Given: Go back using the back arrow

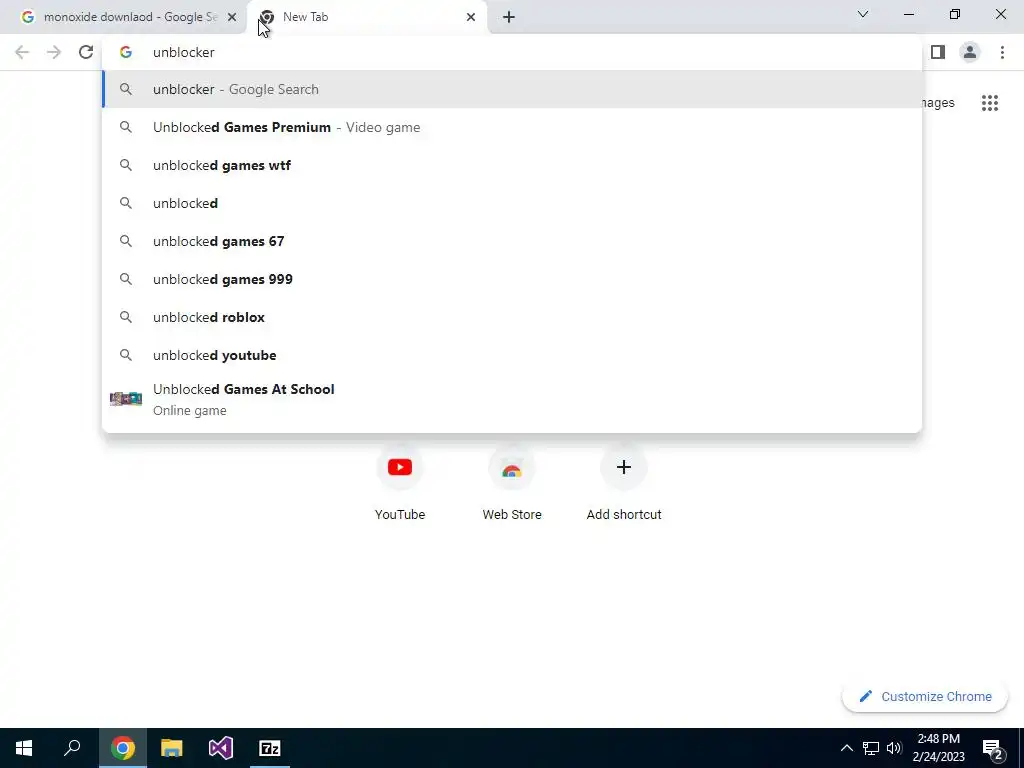Looking at the screenshot, I should [x=22, y=52].
